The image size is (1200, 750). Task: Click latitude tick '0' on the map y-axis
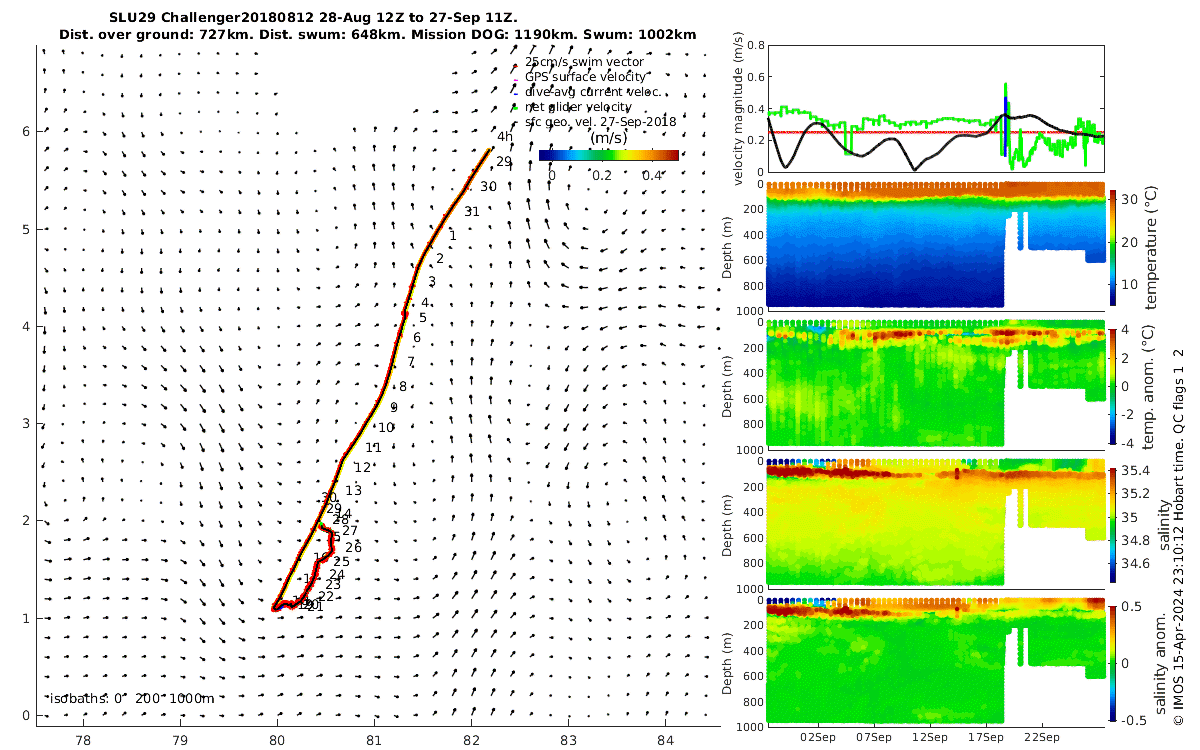27,715
